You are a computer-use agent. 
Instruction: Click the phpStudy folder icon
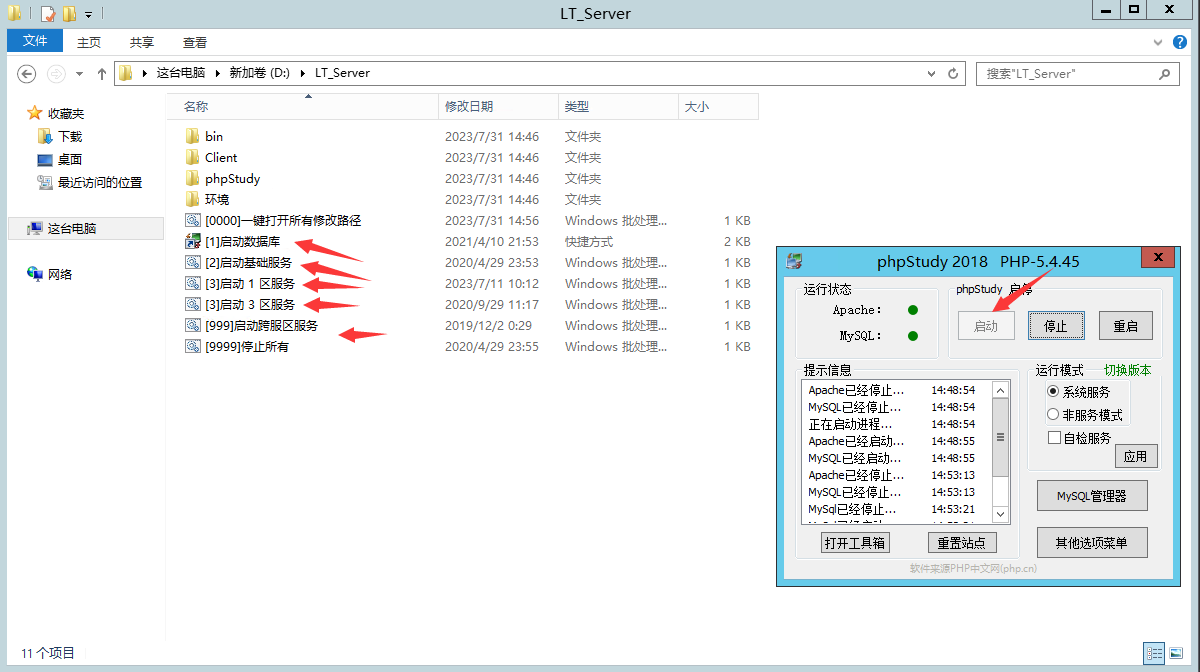point(193,179)
